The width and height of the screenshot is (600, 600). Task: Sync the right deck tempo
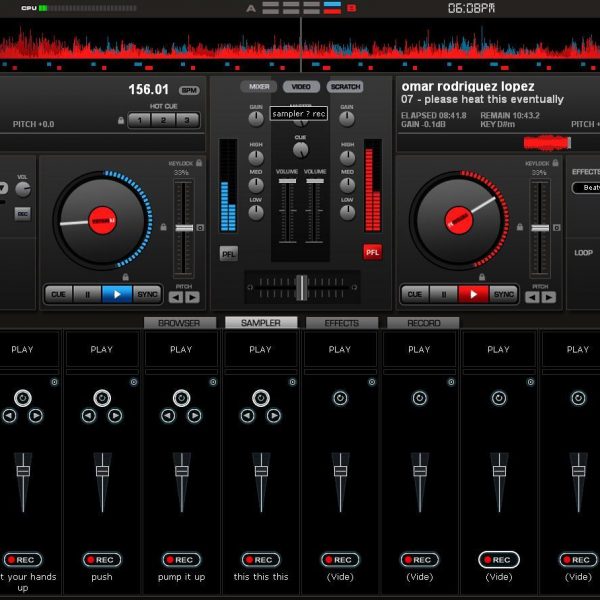[x=504, y=294]
